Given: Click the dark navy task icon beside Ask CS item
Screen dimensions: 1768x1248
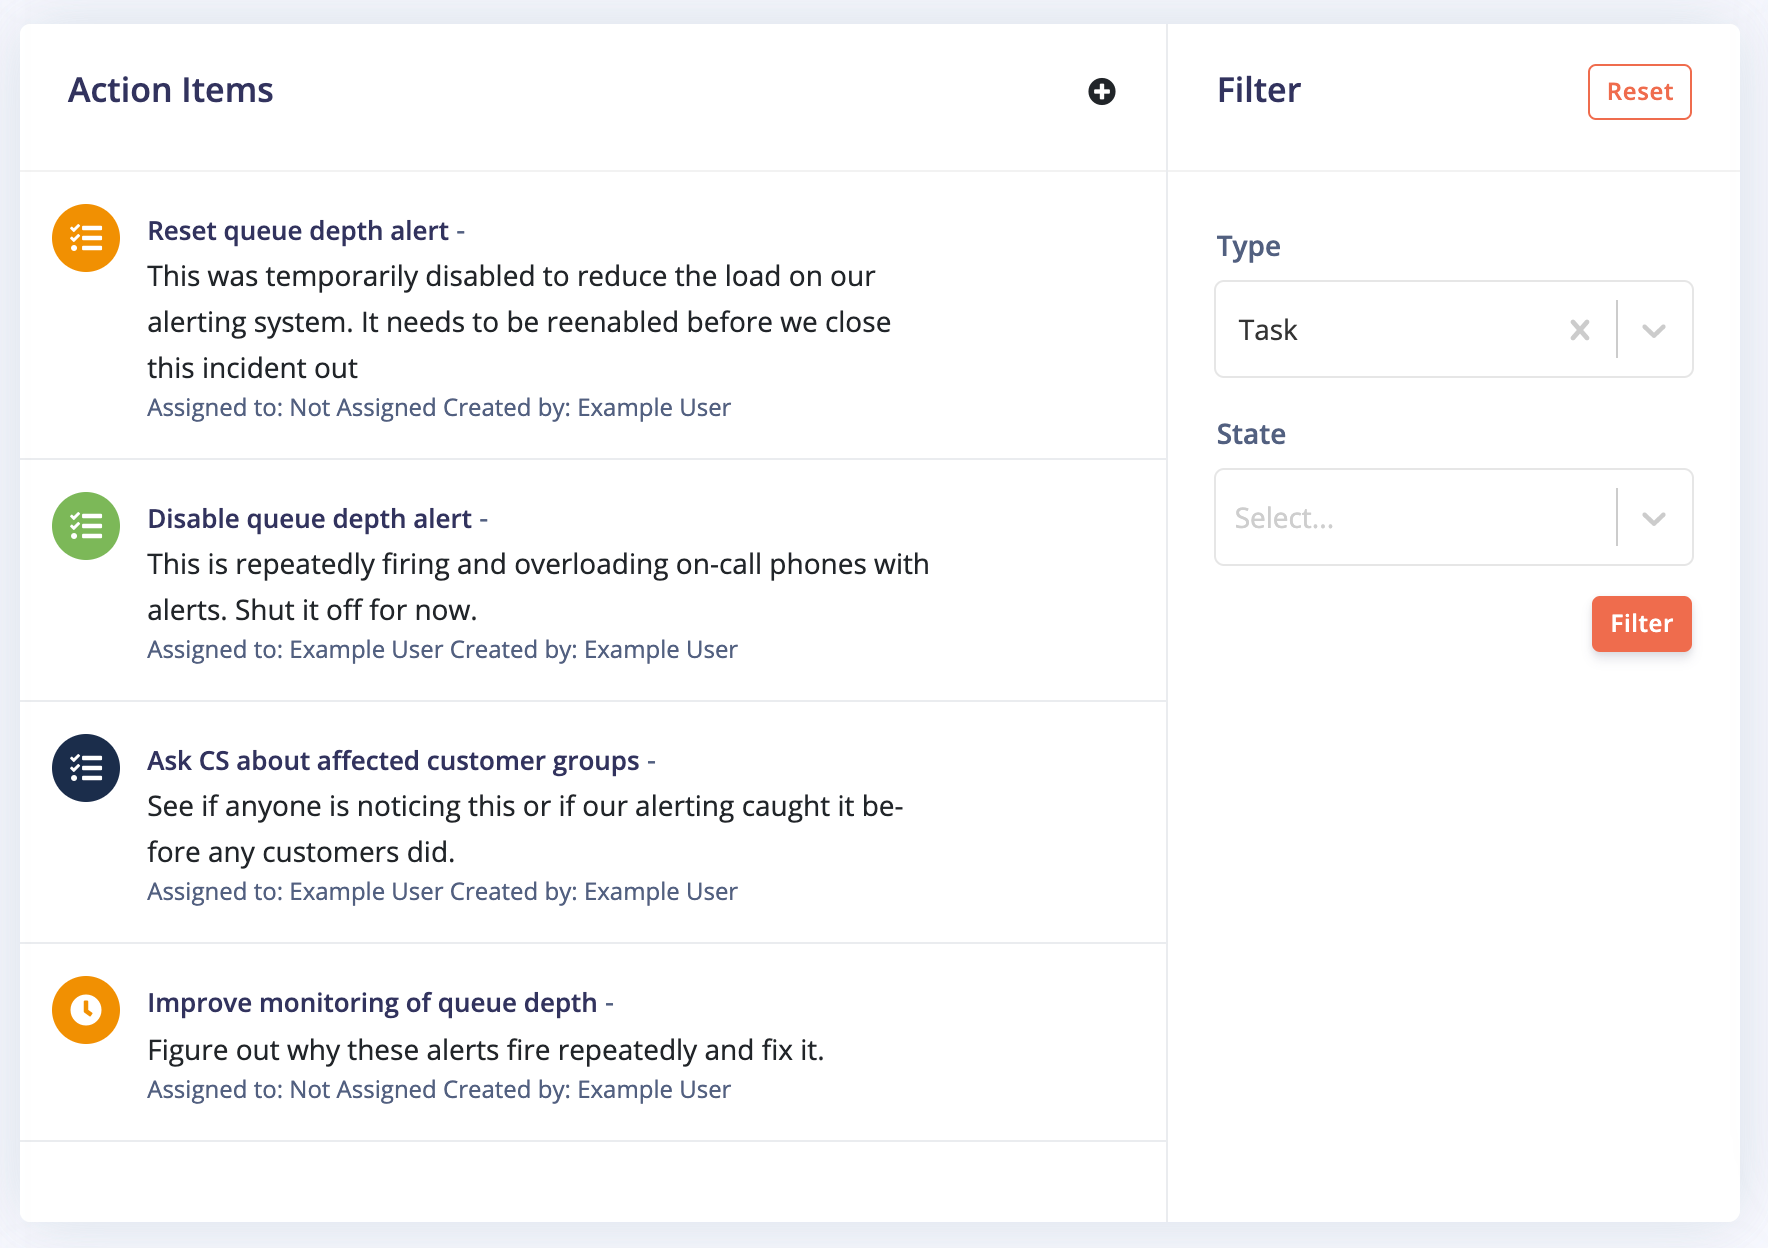Looking at the screenshot, I should click(x=86, y=768).
